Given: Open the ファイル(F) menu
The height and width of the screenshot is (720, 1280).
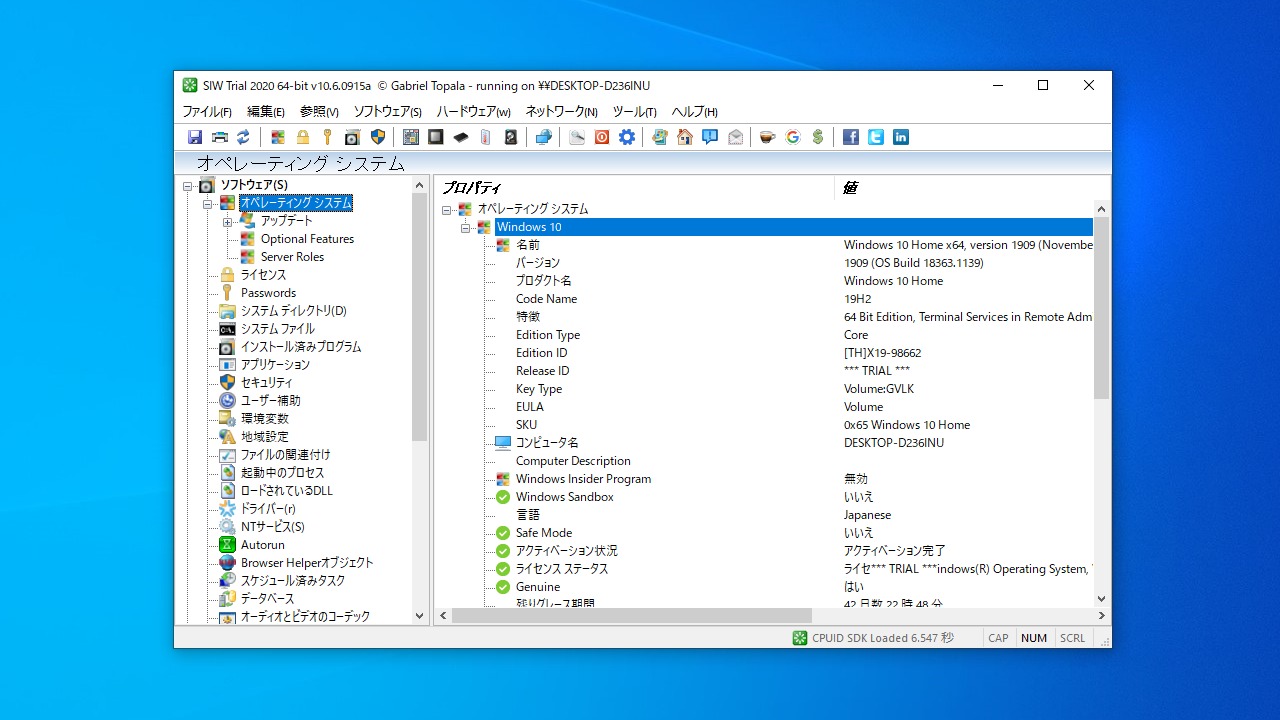Looking at the screenshot, I should 207,111.
